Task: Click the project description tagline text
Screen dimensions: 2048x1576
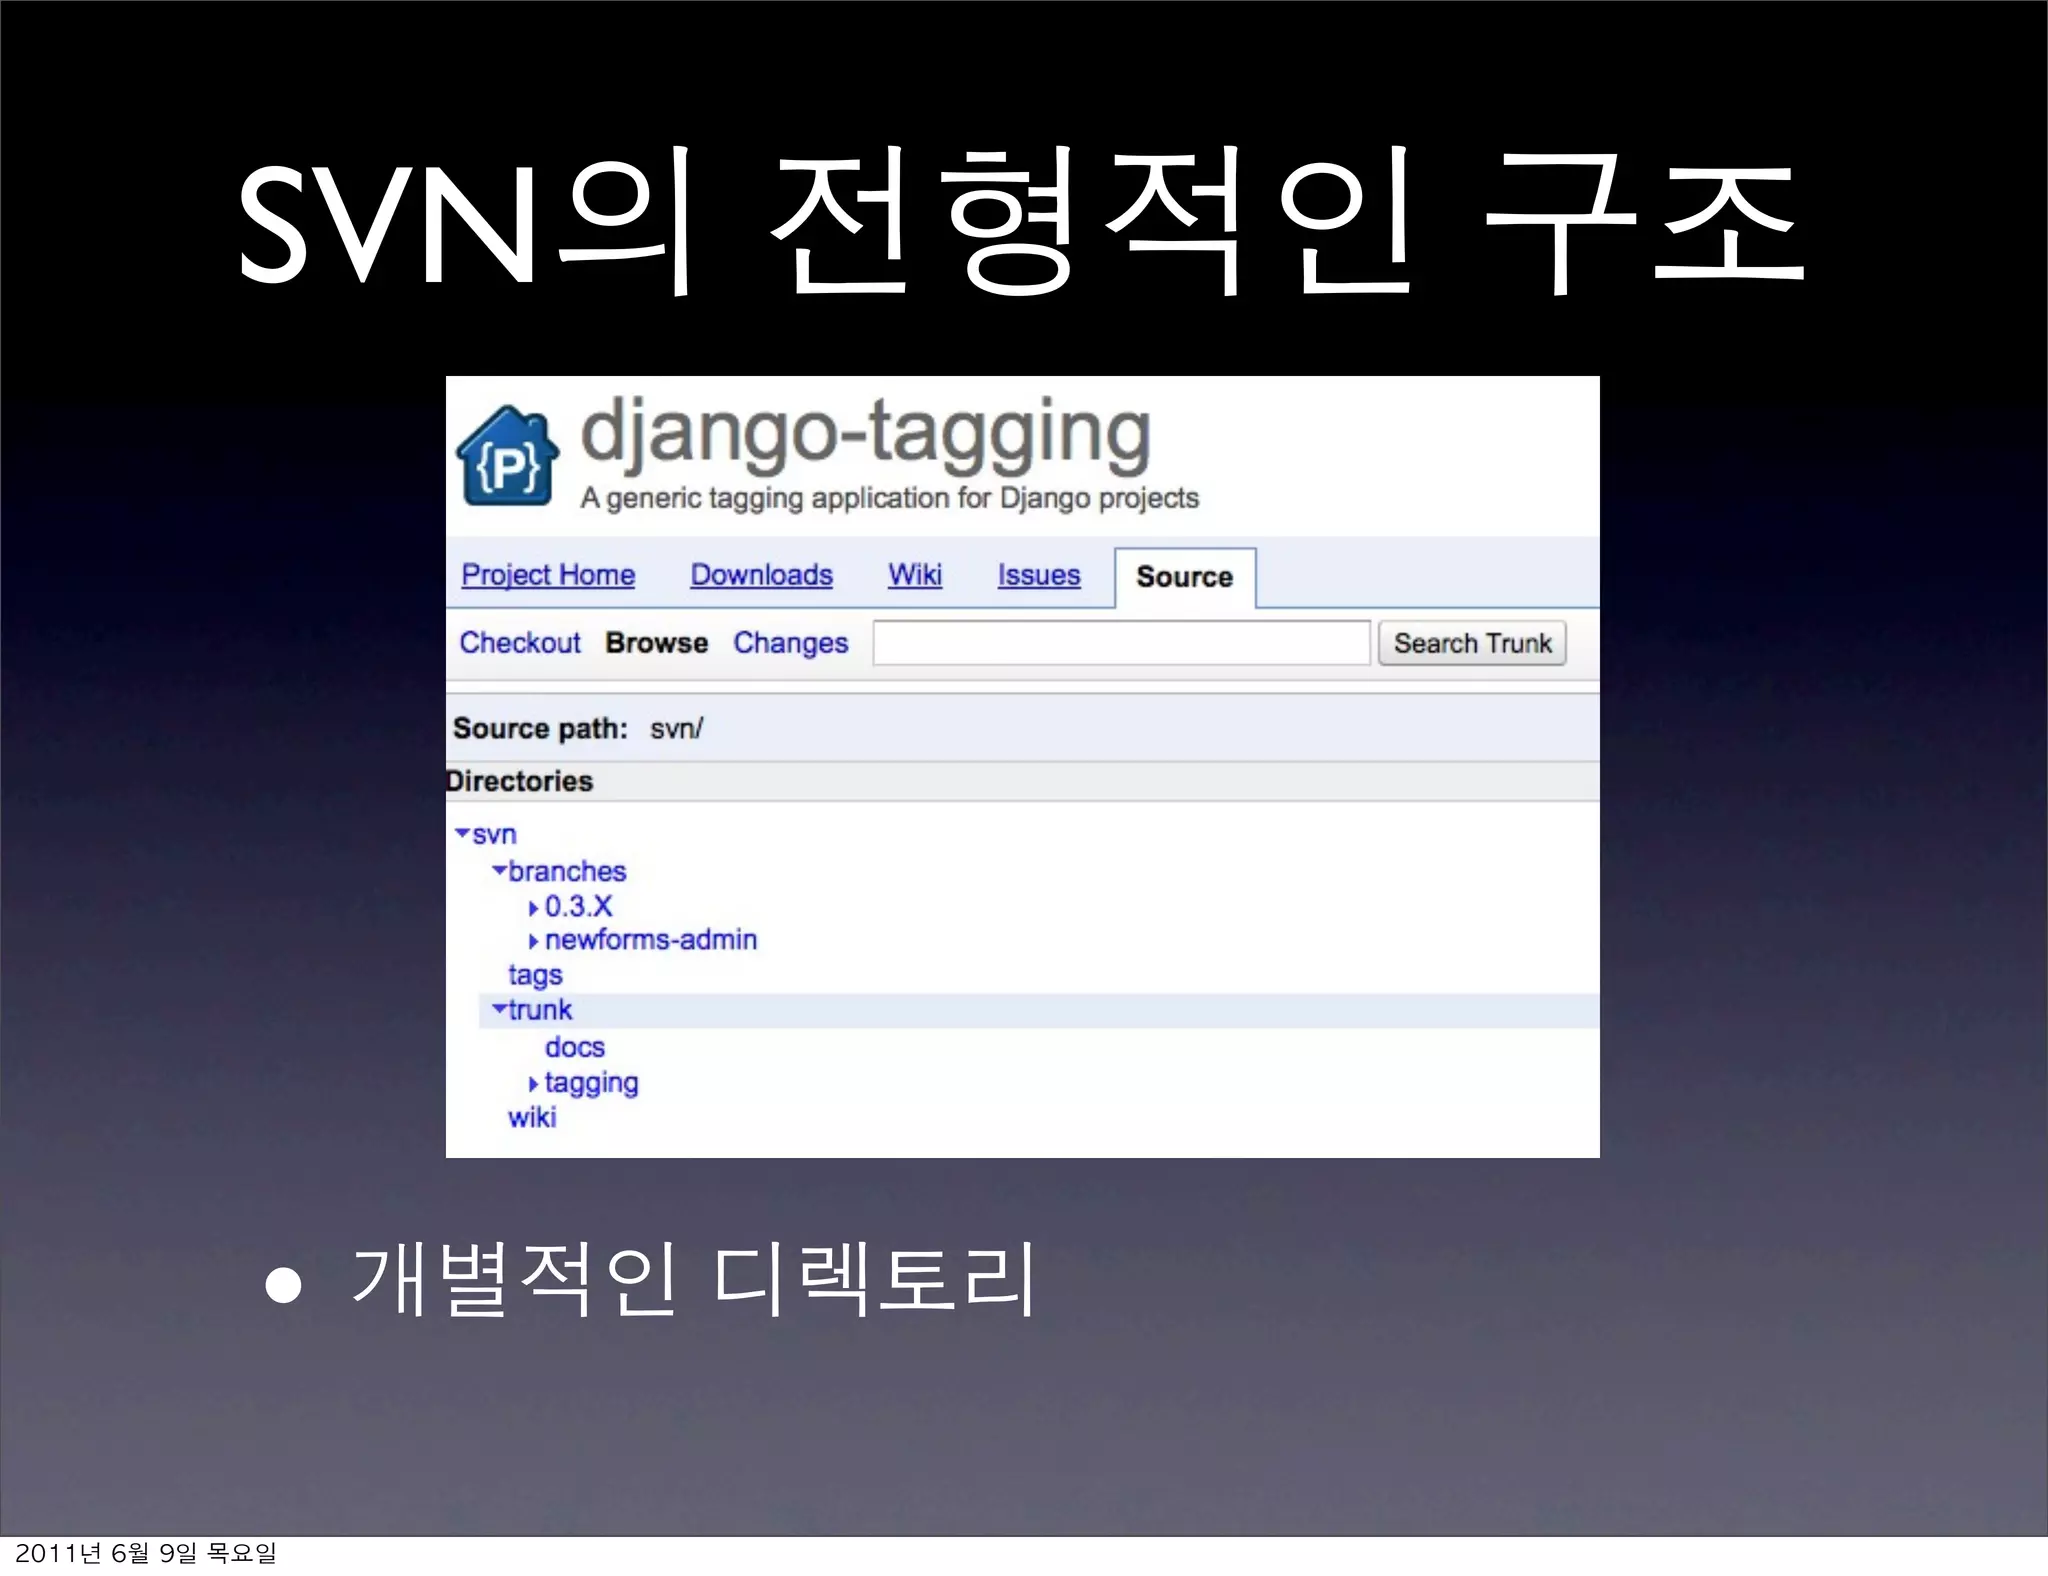Action: (889, 498)
